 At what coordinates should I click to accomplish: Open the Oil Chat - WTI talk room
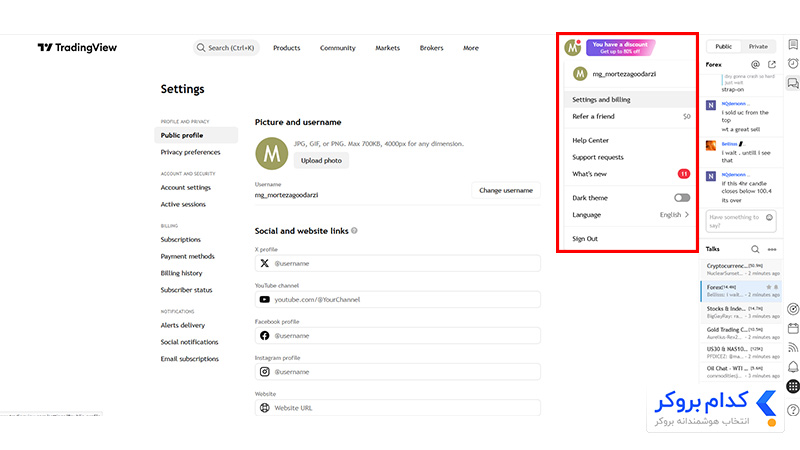click(x=741, y=372)
